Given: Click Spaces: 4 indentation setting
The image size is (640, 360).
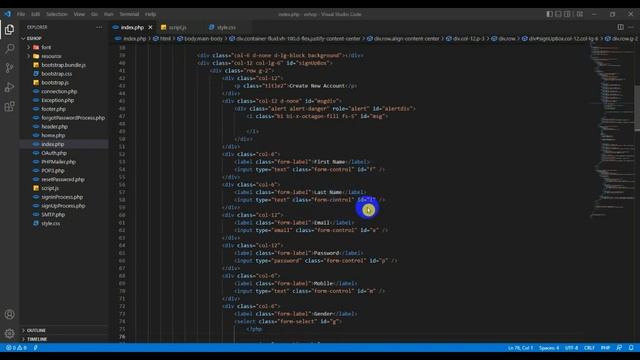Looking at the screenshot, I should (549, 348).
